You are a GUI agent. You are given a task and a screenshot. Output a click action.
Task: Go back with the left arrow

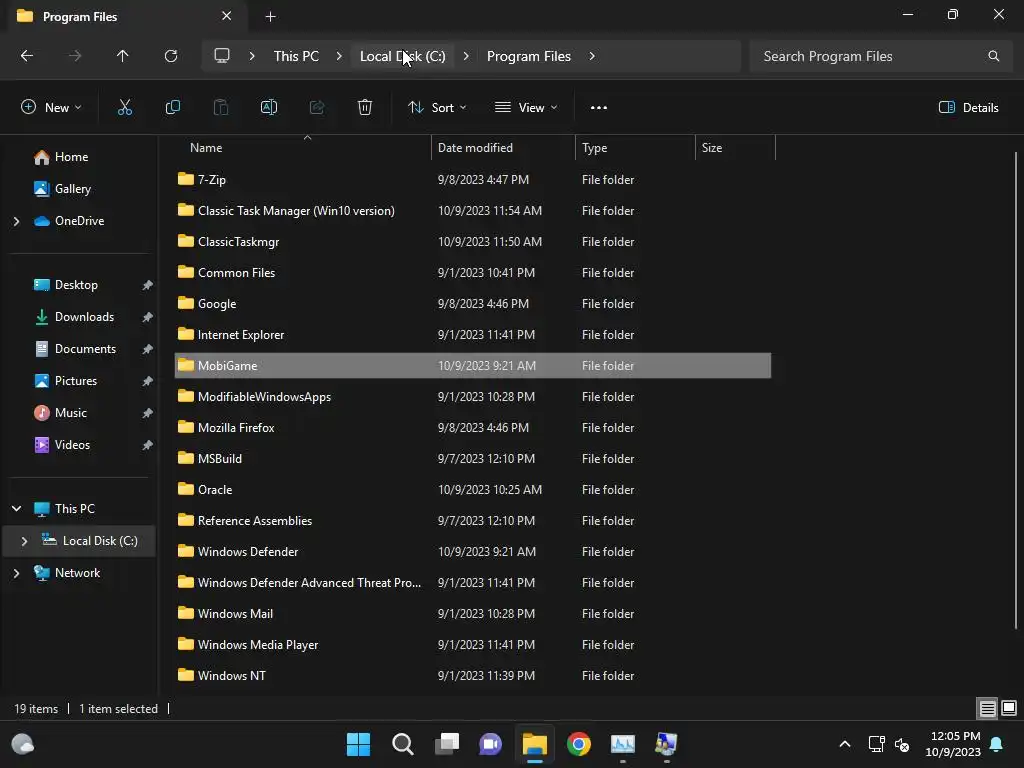27,56
